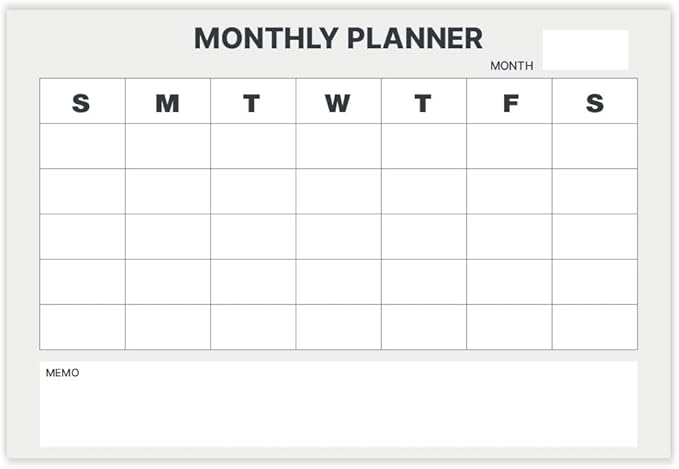The height and width of the screenshot is (469, 679).
Task: Click last-week cell under Sunday column
Action: [82, 327]
